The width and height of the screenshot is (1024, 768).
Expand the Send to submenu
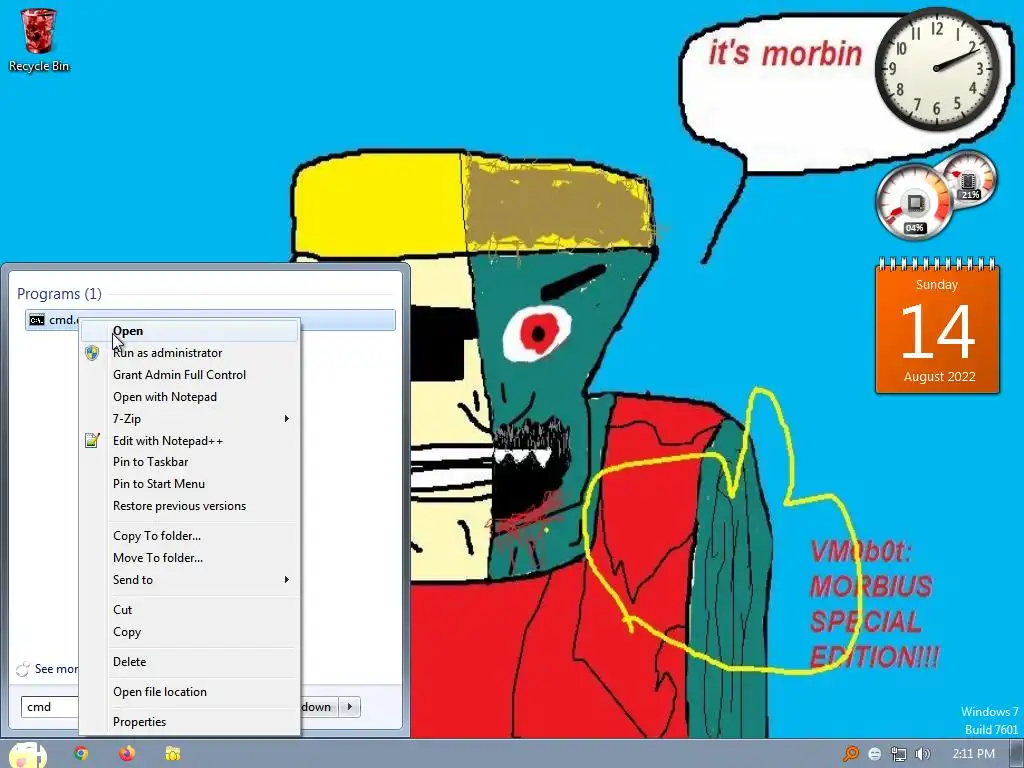(x=189, y=580)
